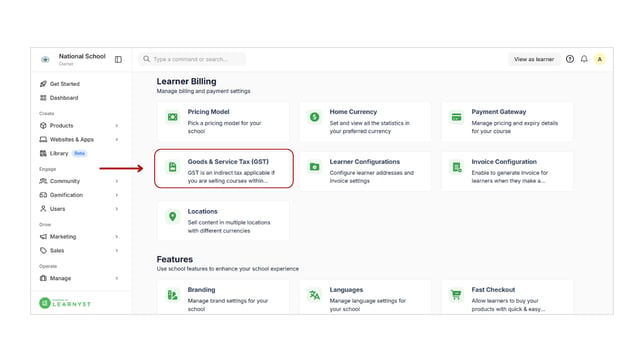This screenshot has width=644, height=362.
Task: Click the Branding palette icon
Action: [172, 295]
